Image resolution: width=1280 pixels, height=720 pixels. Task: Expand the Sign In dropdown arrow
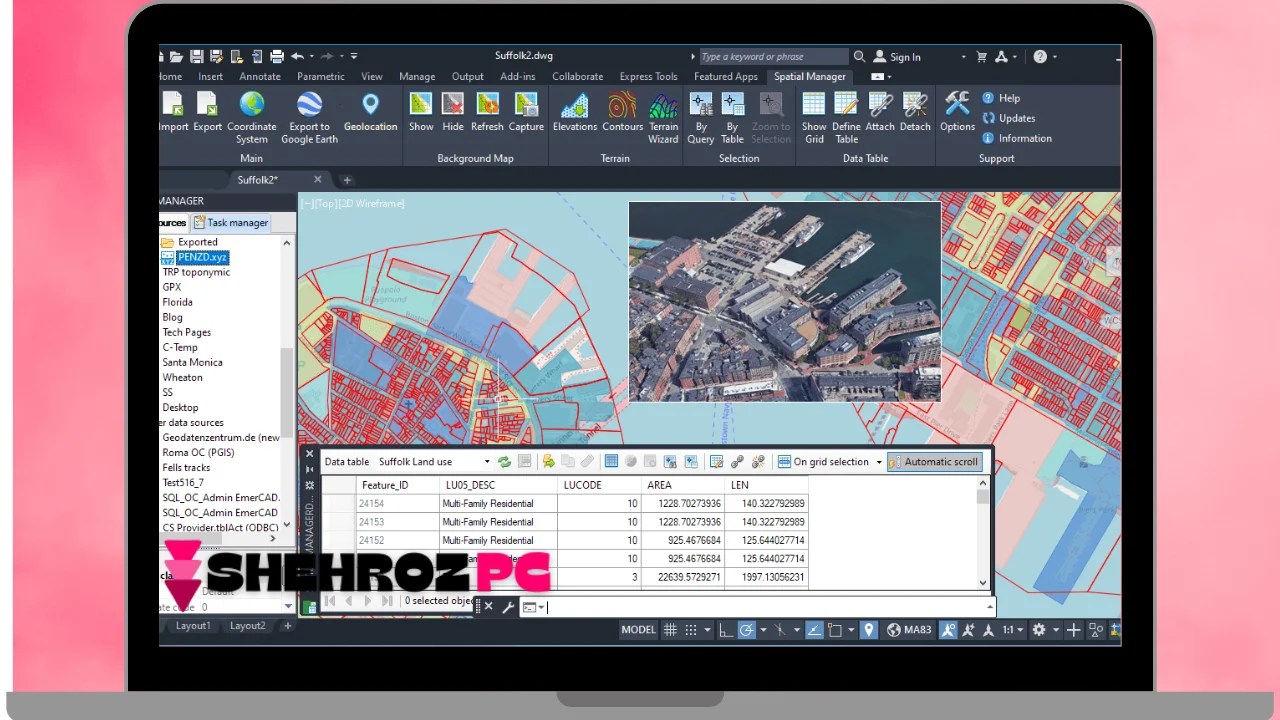coord(964,57)
